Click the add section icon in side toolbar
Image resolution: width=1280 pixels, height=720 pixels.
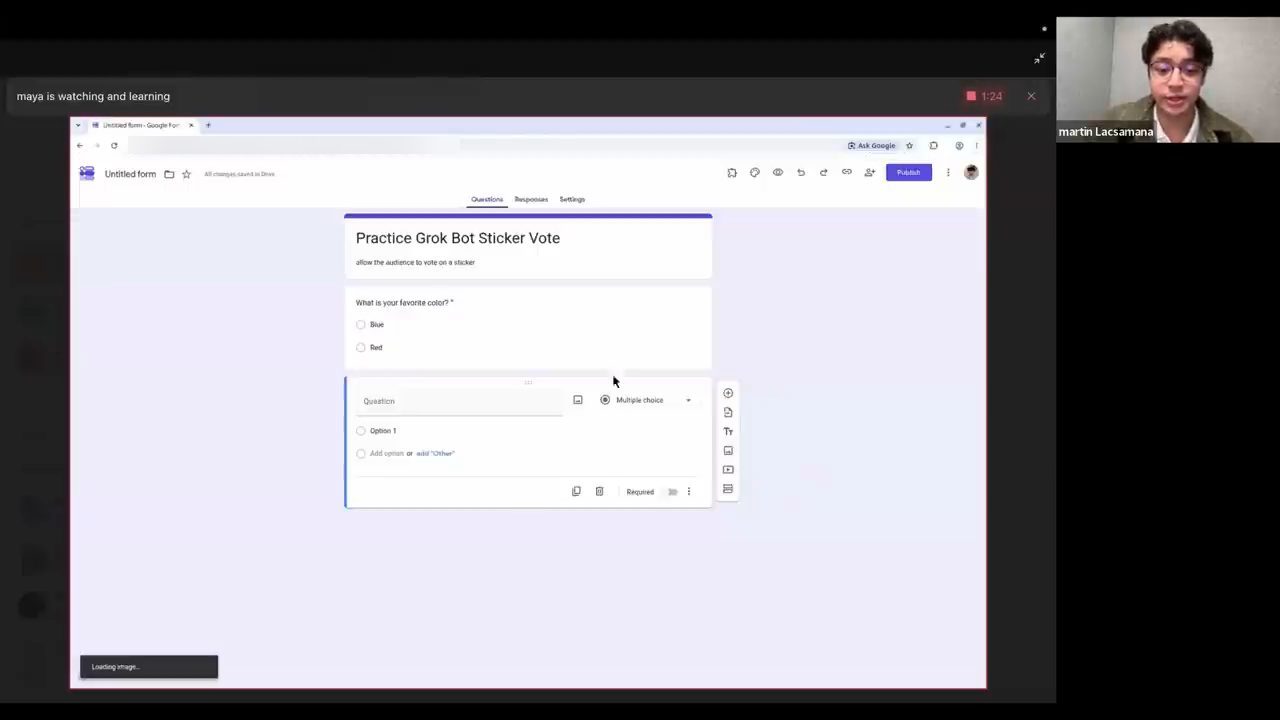[728, 489]
